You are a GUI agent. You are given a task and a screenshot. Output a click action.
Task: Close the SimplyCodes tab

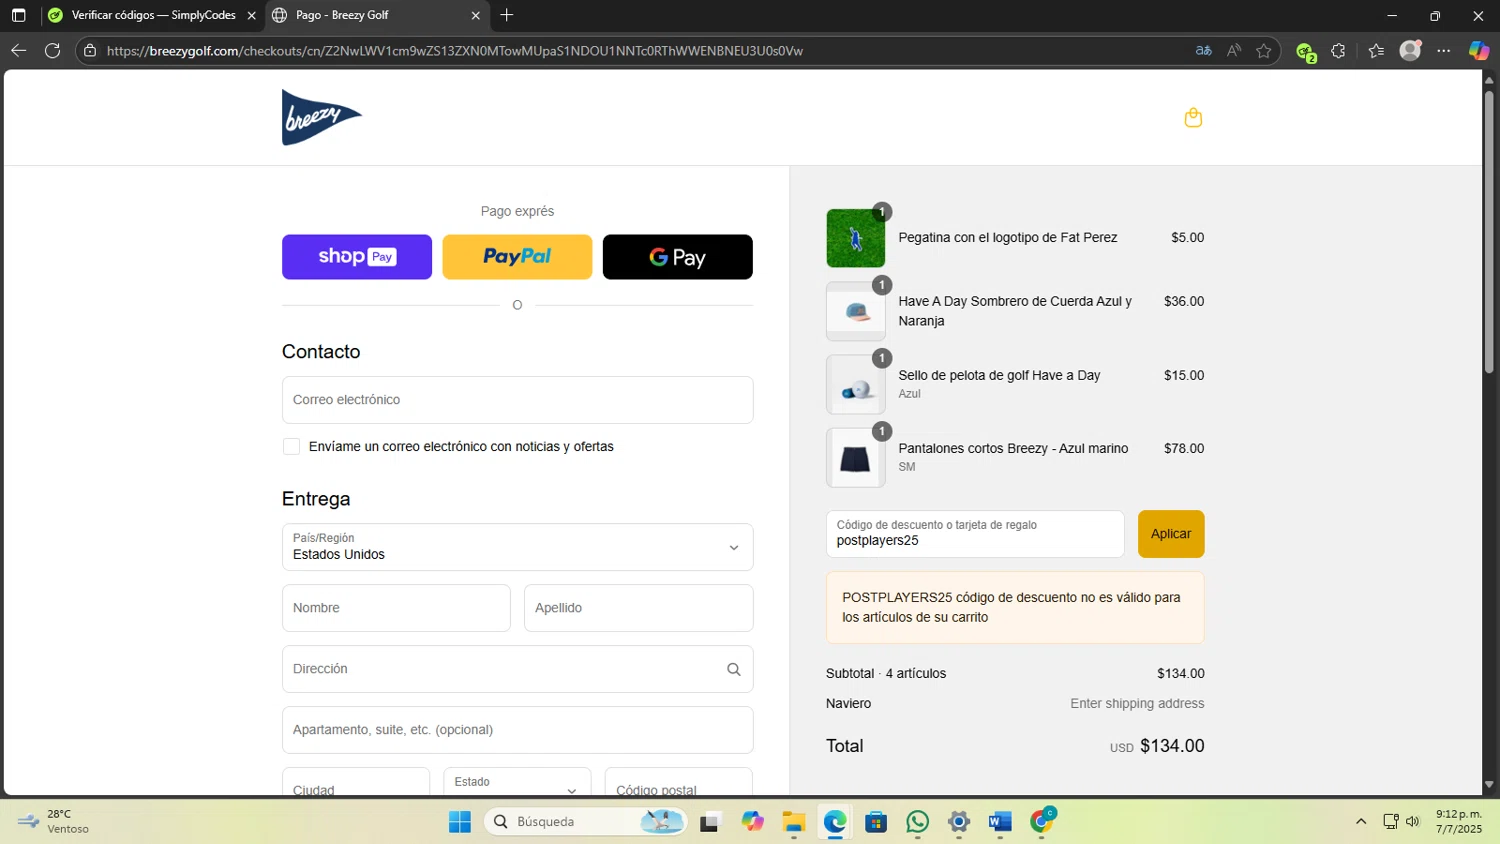click(251, 15)
